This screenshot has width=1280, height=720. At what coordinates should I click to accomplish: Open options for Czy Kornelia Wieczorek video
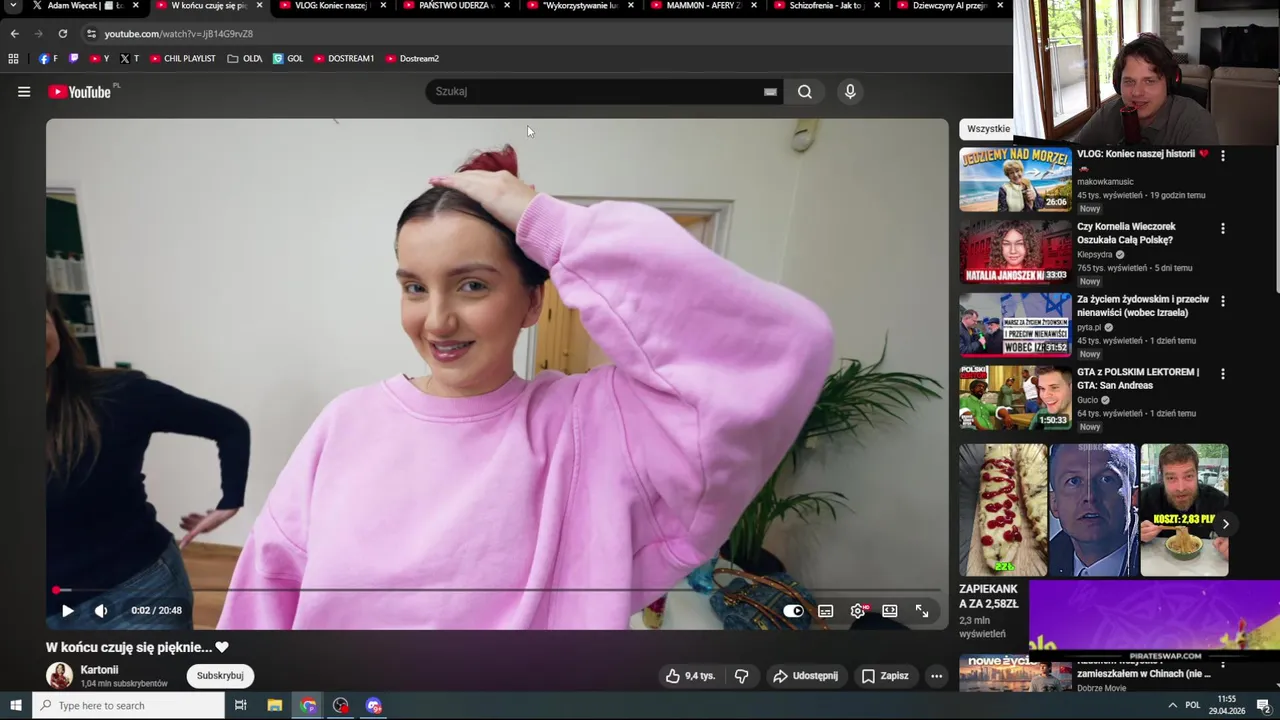point(1222,228)
